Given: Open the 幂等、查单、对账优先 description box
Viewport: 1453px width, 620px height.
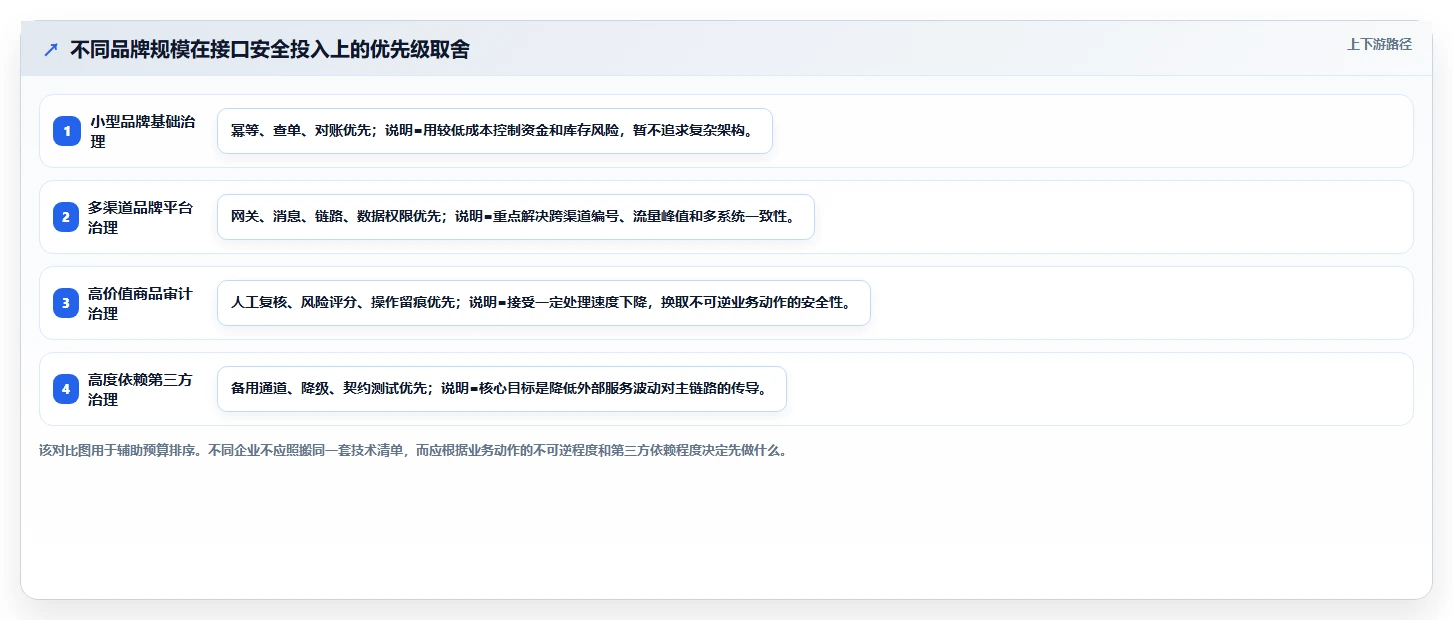Looking at the screenshot, I should [x=495, y=131].
